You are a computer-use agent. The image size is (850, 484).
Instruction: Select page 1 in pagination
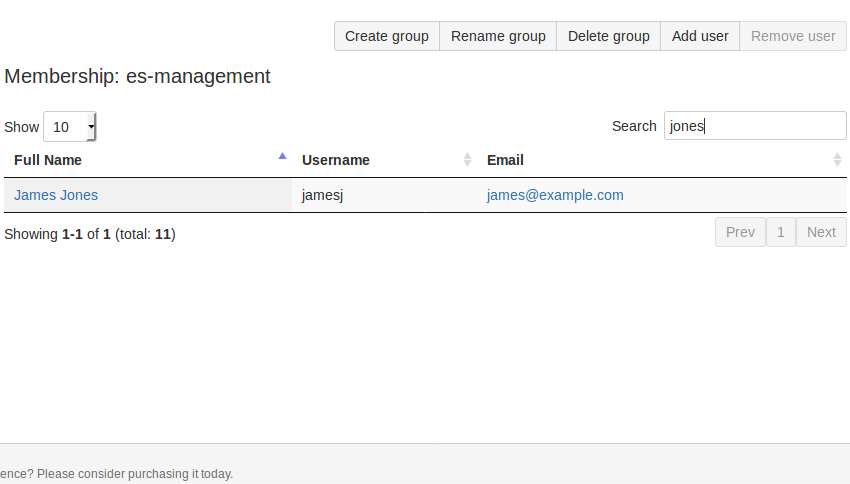781,232
